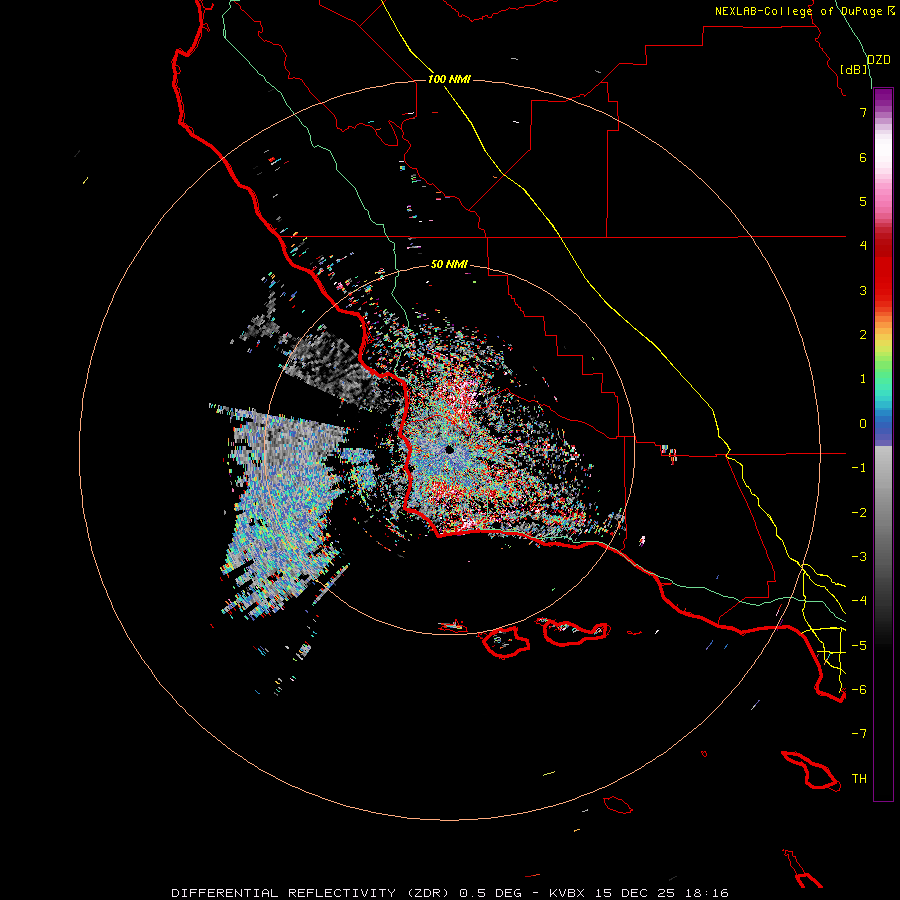The height and width of the screenshot is (900, 900).
Task: Select the -6 tick on color scale
Action: 859,690
